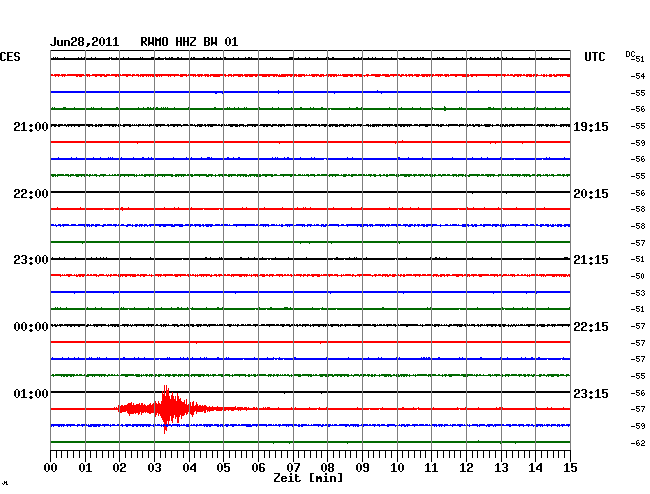Select the station code "RWMO" in the title
This screenshot has width=650, height=494.
tap(155, 42)
